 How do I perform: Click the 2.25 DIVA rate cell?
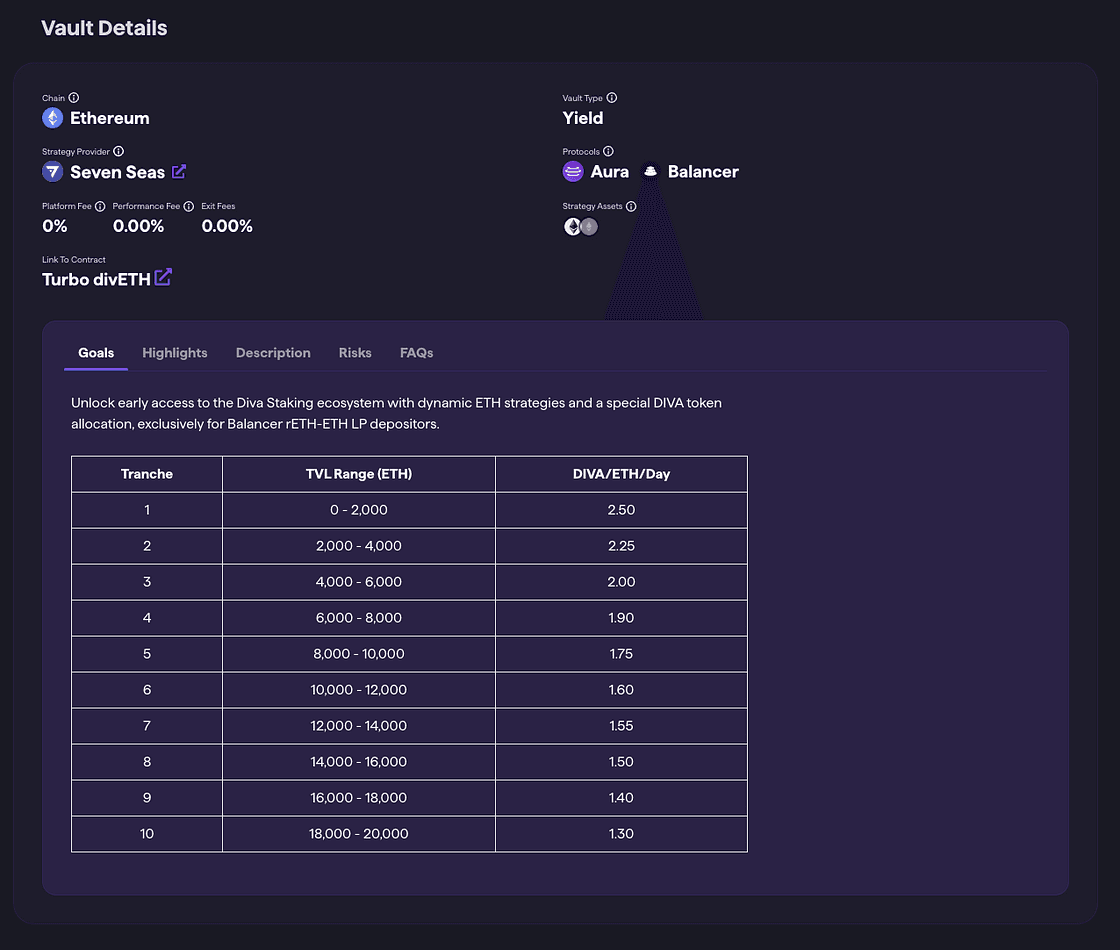point(621,546)
